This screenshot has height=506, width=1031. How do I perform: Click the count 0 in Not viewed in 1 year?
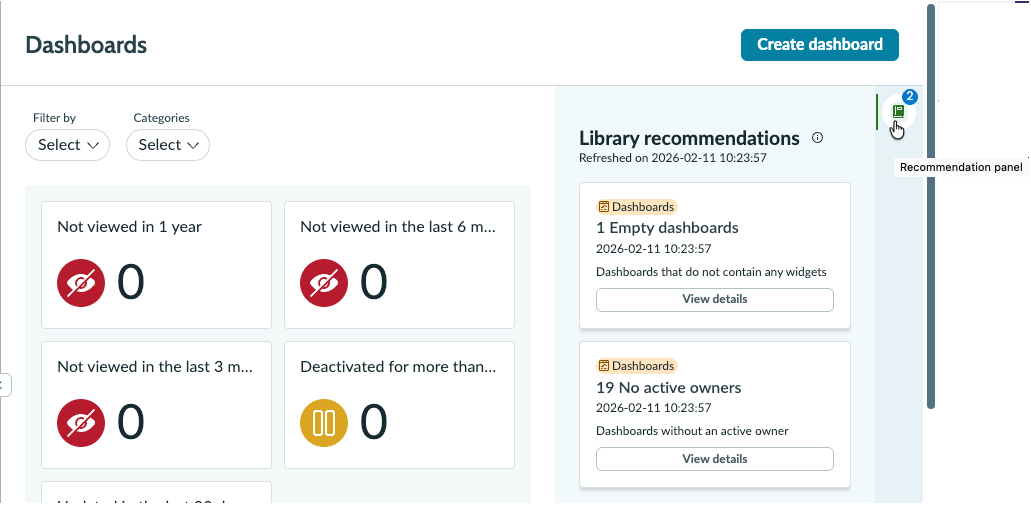click(x=131, y=283)
